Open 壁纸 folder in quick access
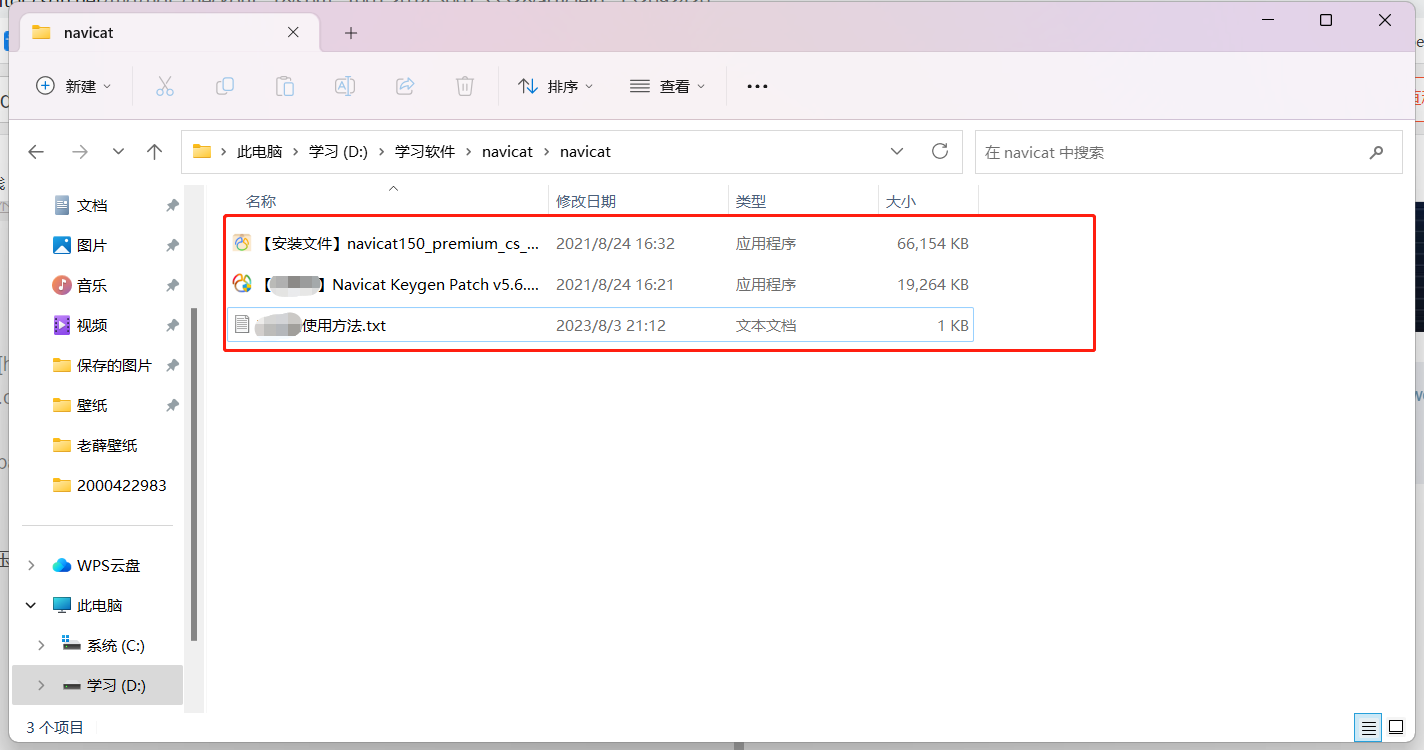 (92, 405)
